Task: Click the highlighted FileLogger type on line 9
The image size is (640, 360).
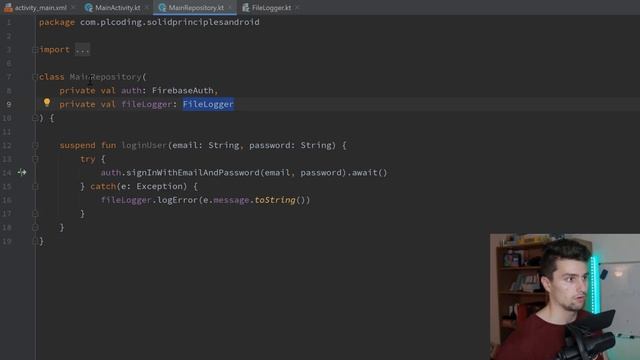Action: [x=208, y=104]
